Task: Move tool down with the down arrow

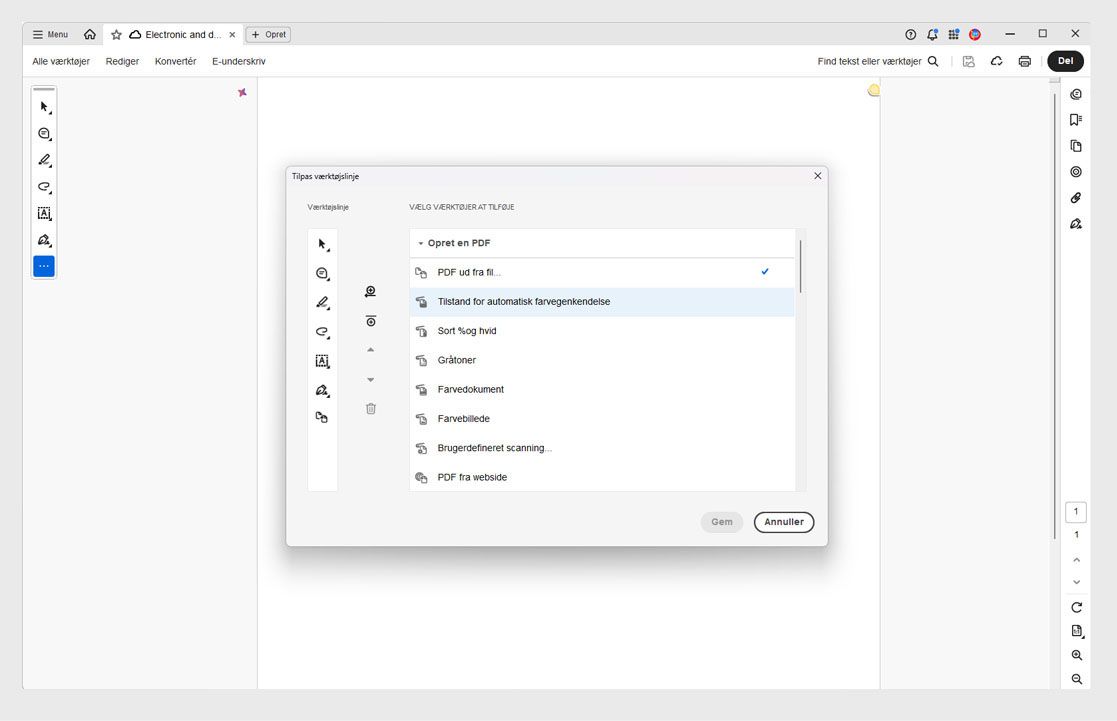Action: coord(370,380)
